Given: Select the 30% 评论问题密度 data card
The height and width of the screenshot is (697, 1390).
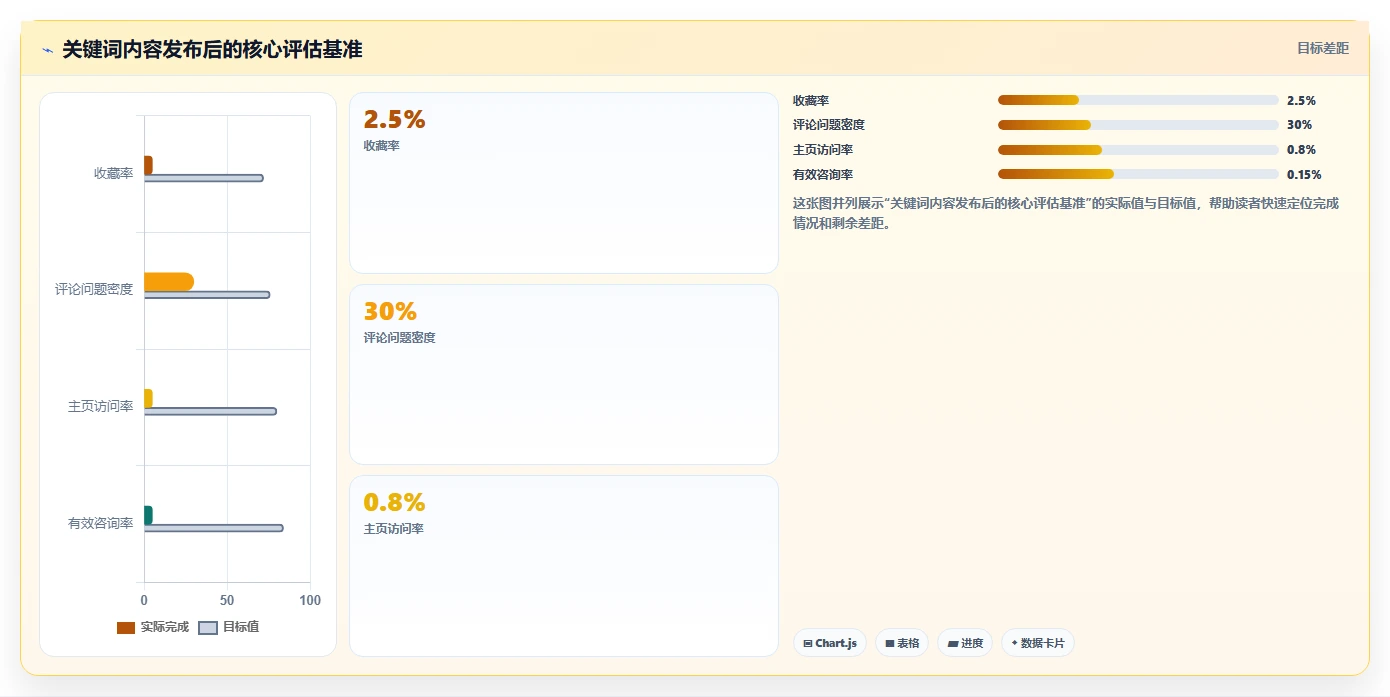Looking at the screenshot, I should (x=564, y=374).
